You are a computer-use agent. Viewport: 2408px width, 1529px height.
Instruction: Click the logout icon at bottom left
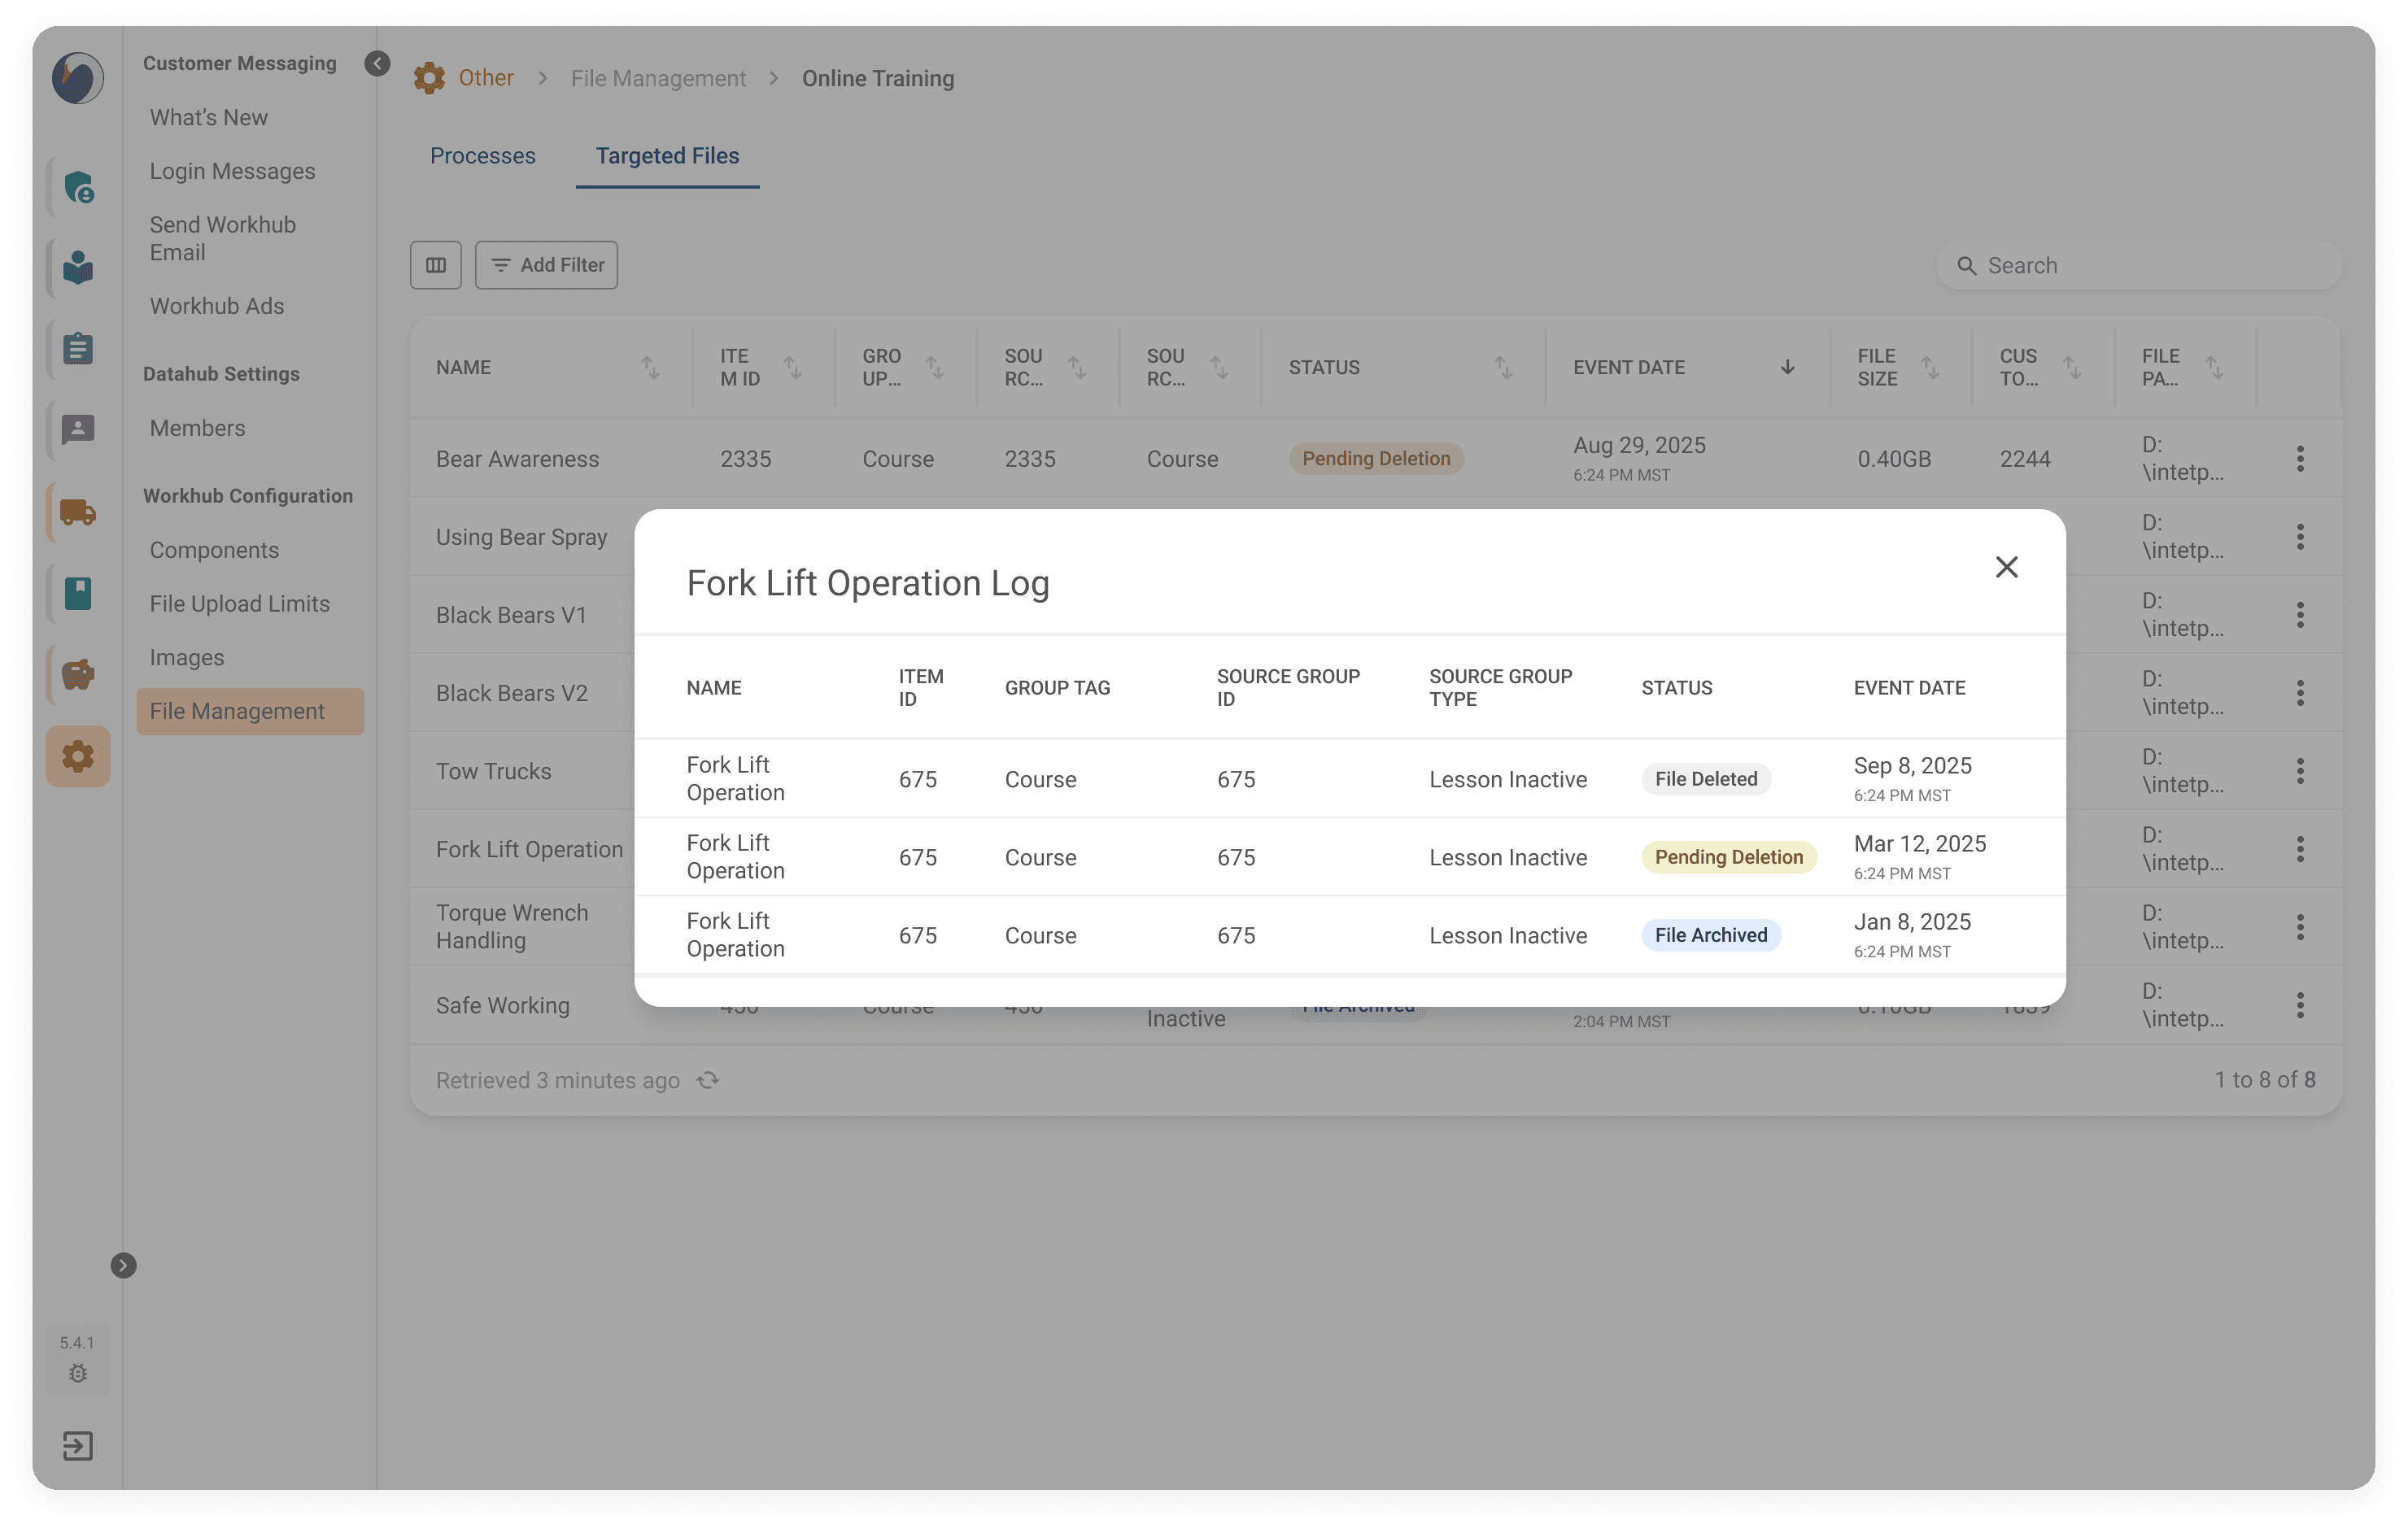tap(78, 1445)
